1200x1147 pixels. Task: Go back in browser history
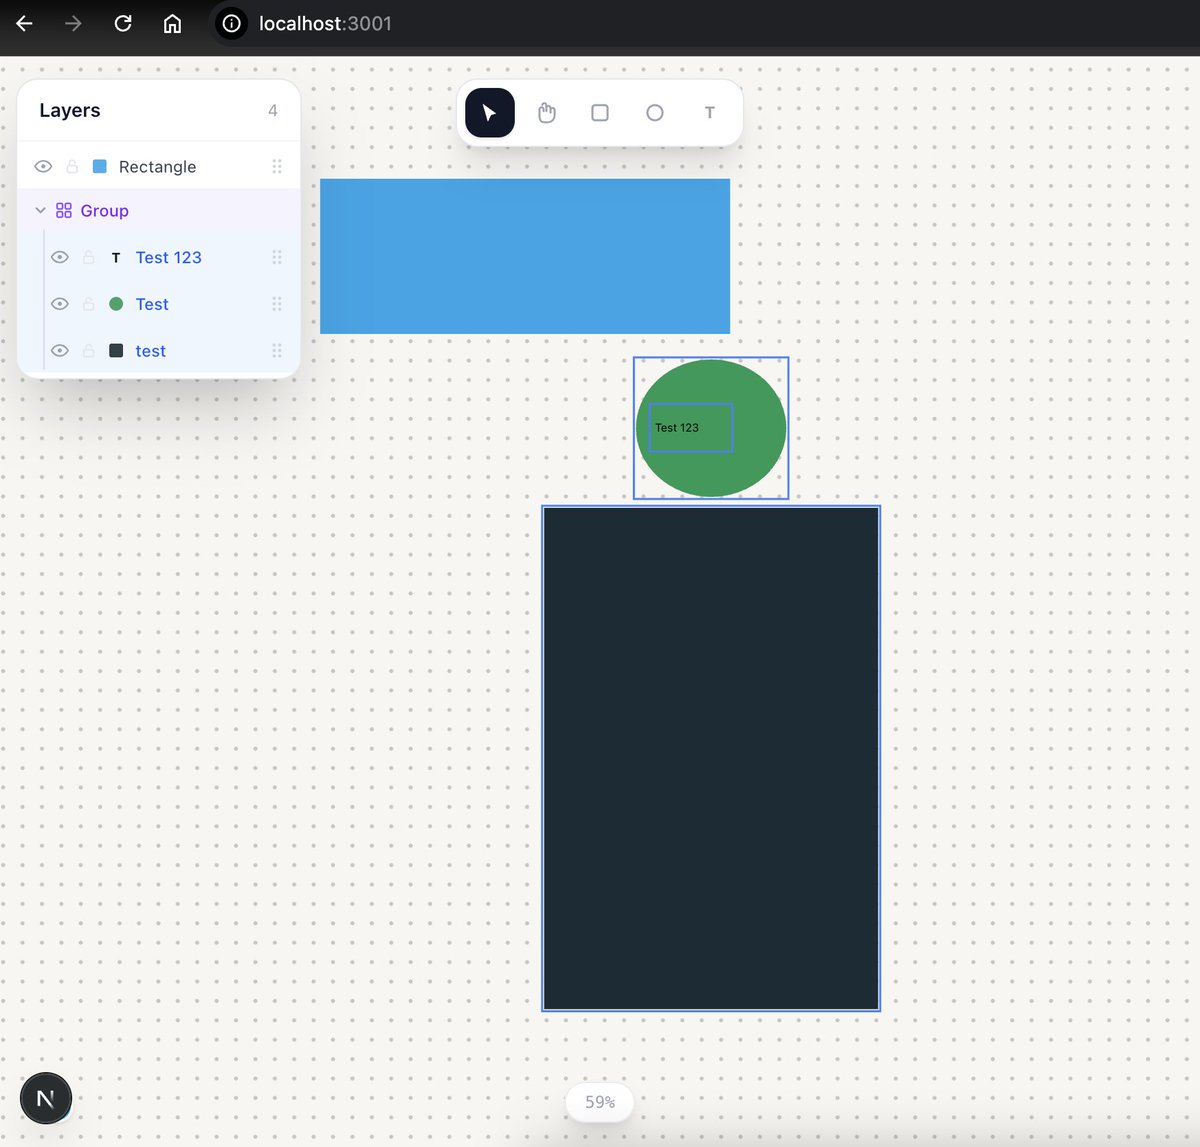pyautogui.click(x=25, y=23)
